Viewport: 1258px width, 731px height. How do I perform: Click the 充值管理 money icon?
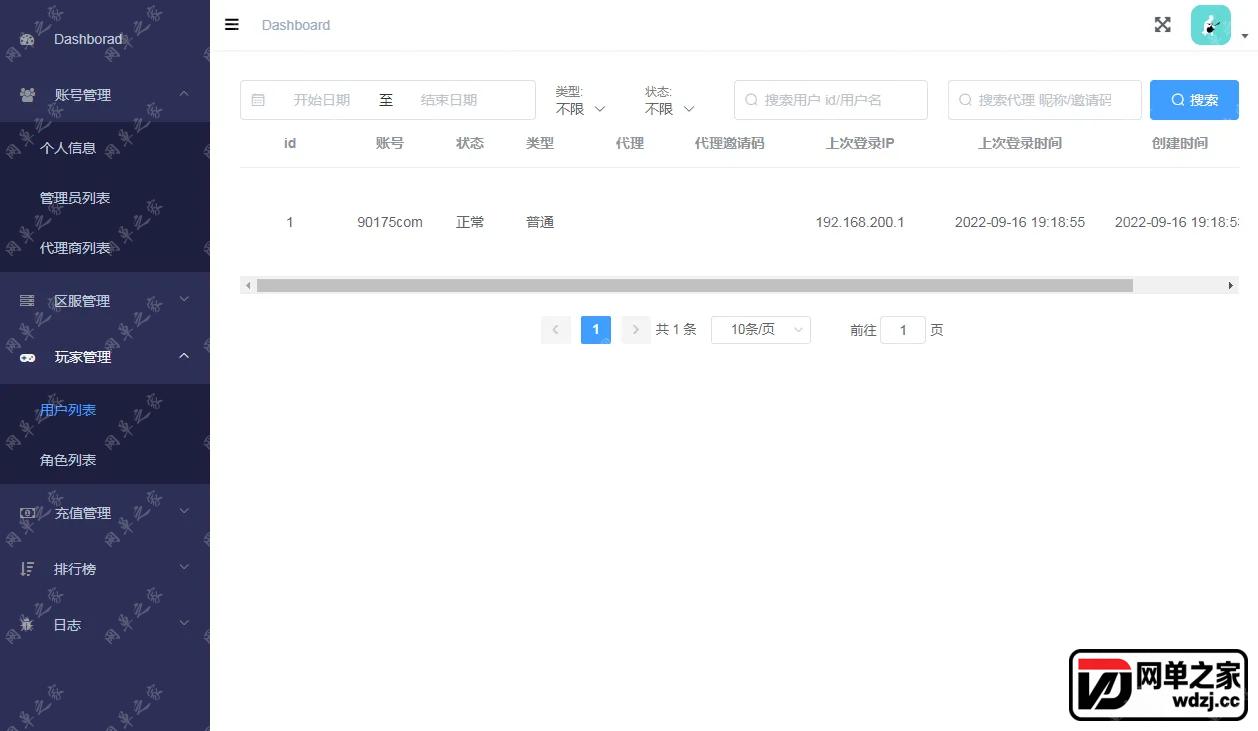coord(28,513)
